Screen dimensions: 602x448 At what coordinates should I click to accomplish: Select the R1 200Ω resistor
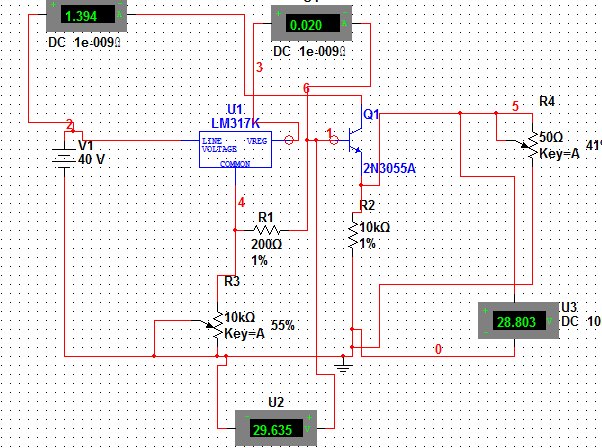[266, 230]
